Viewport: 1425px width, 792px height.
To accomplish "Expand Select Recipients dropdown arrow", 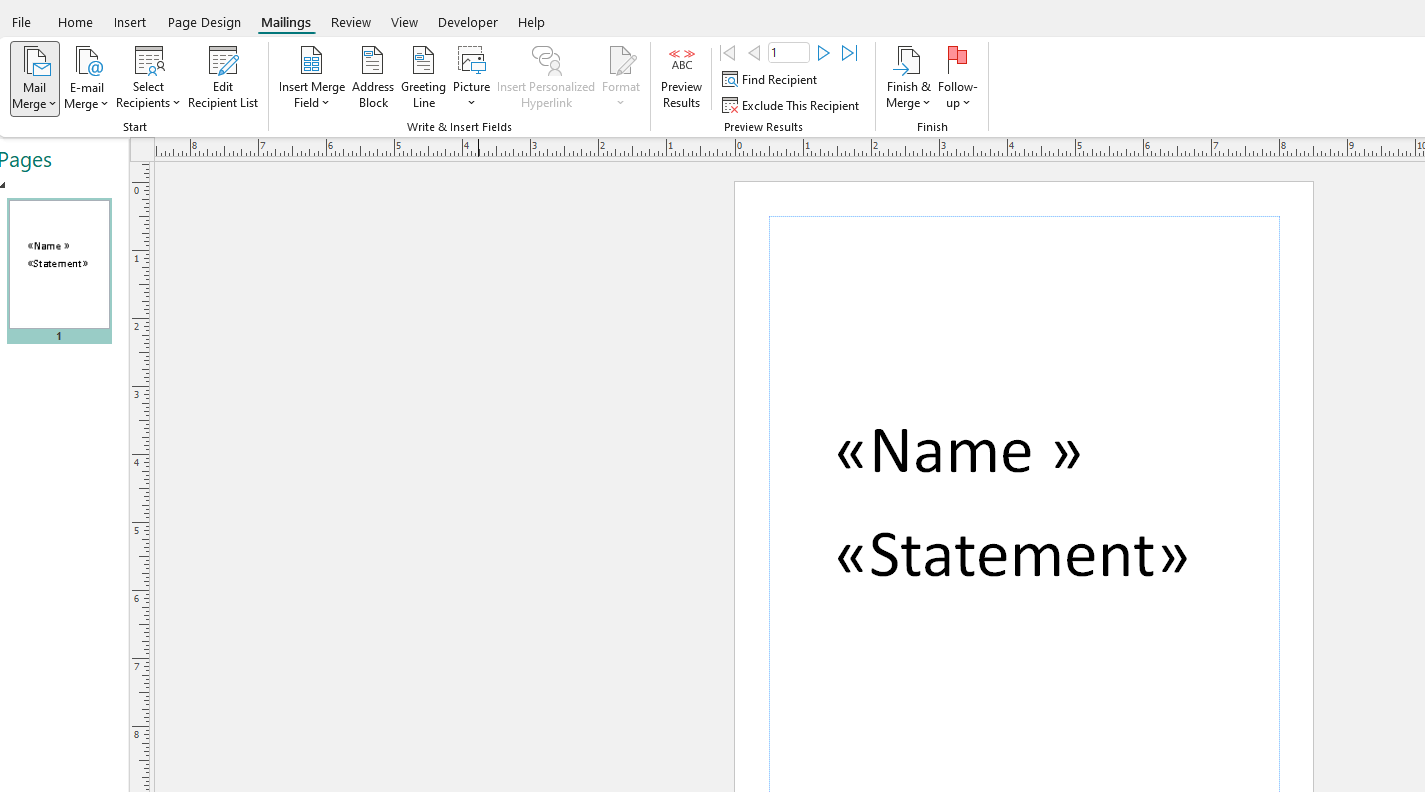I will (177, 103).
